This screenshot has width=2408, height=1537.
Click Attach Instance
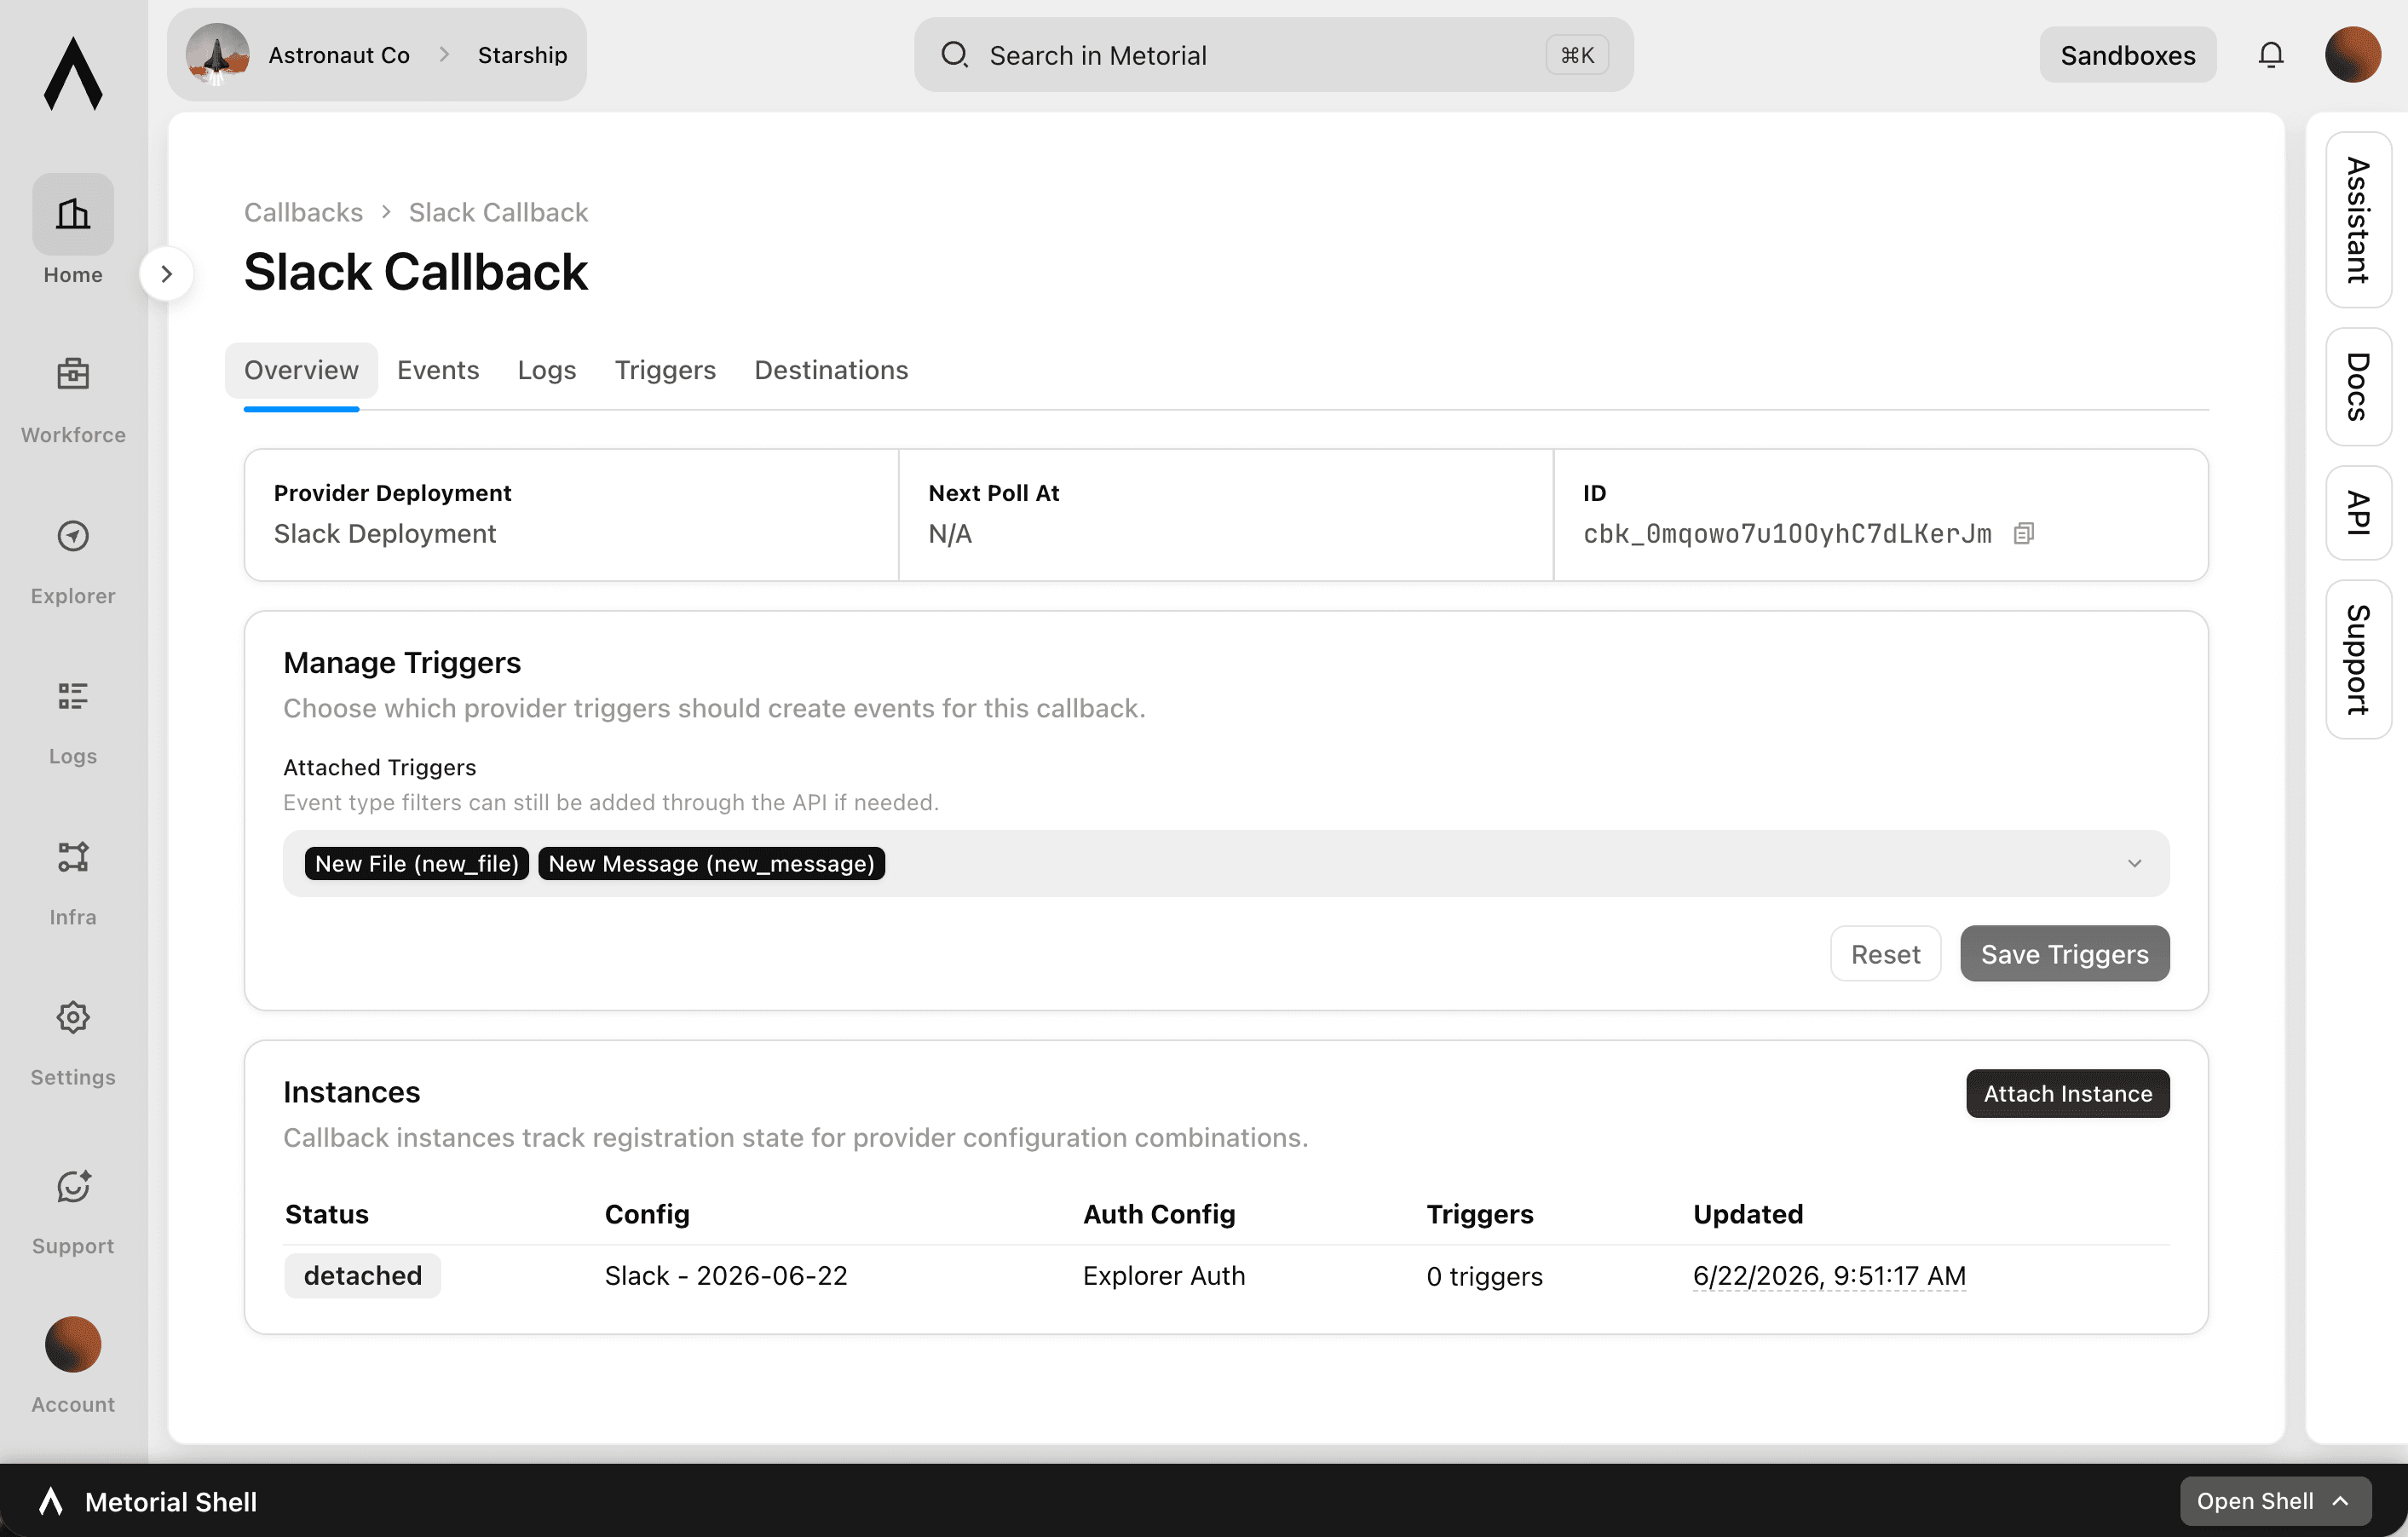[2067, 1094]
